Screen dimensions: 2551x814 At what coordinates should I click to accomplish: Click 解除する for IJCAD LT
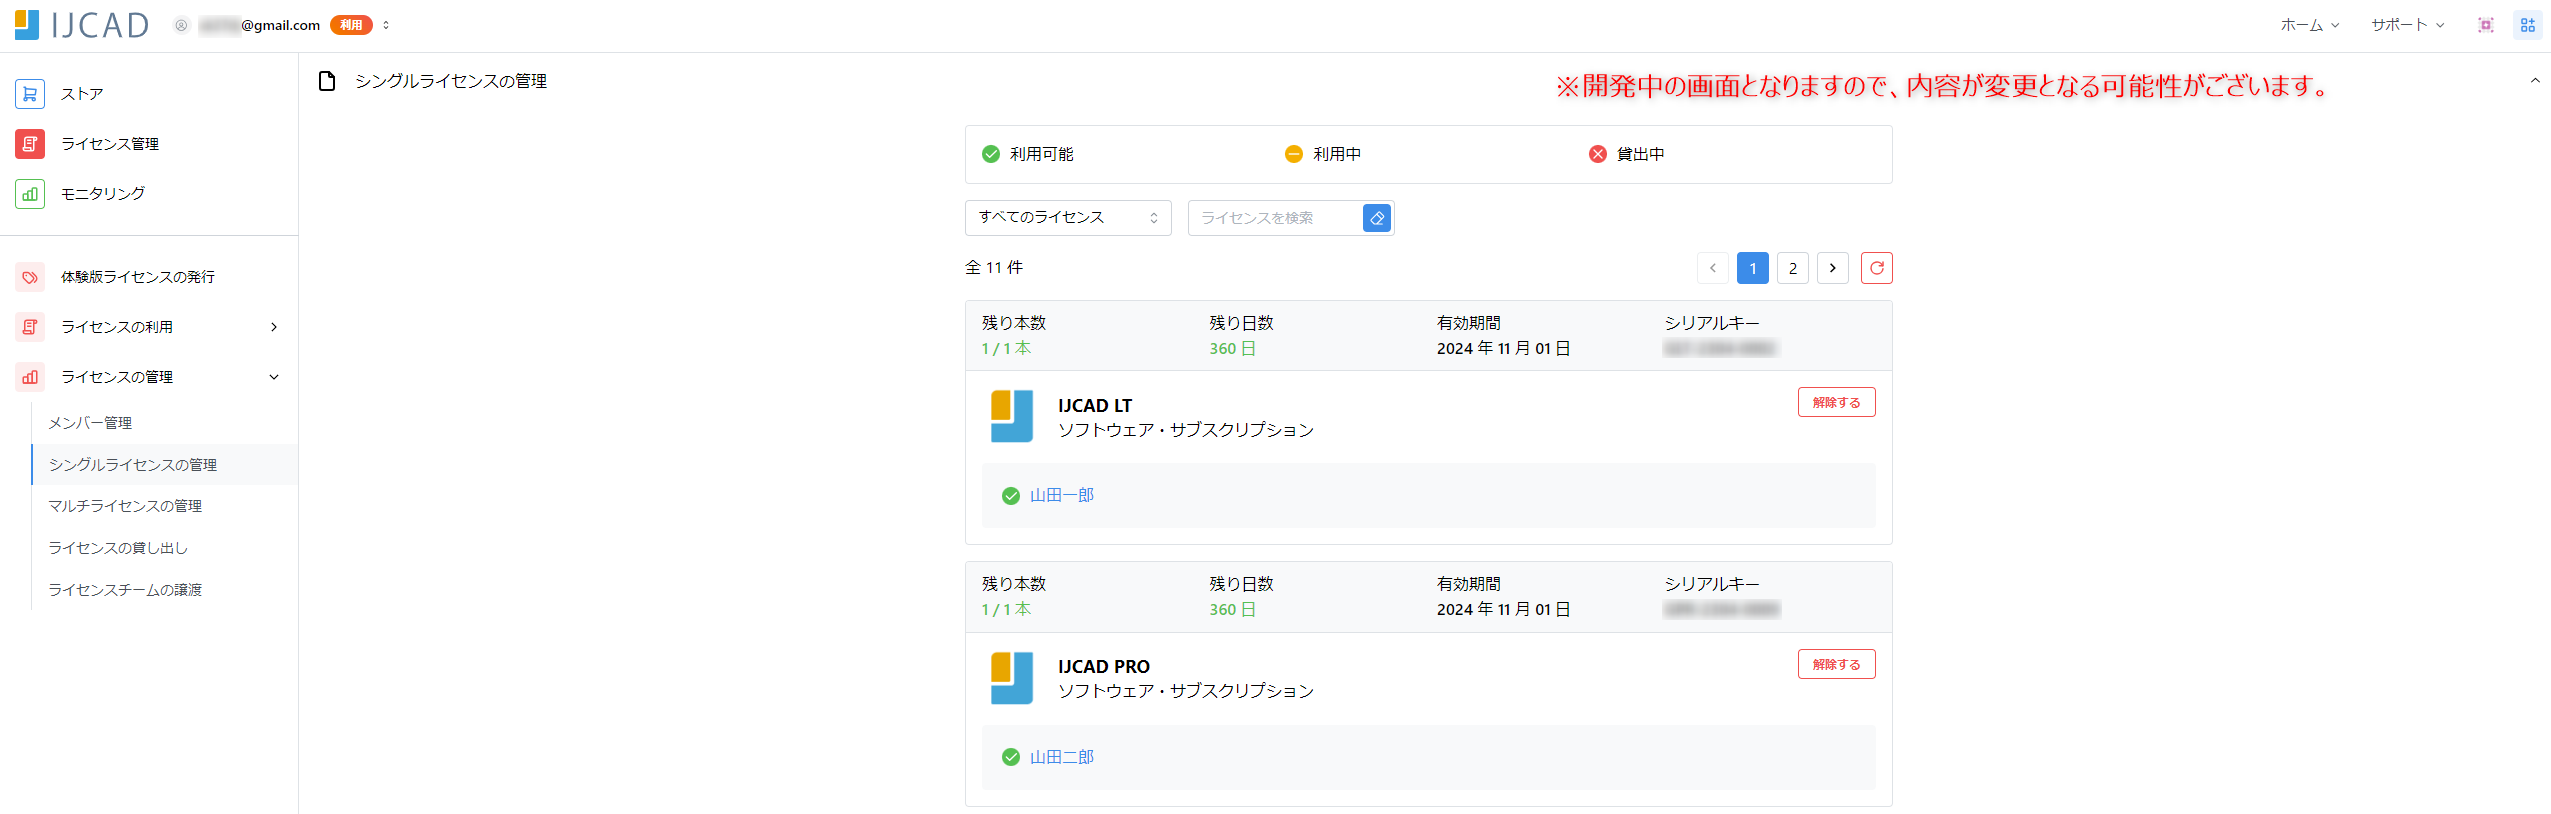coord(1836,402)
